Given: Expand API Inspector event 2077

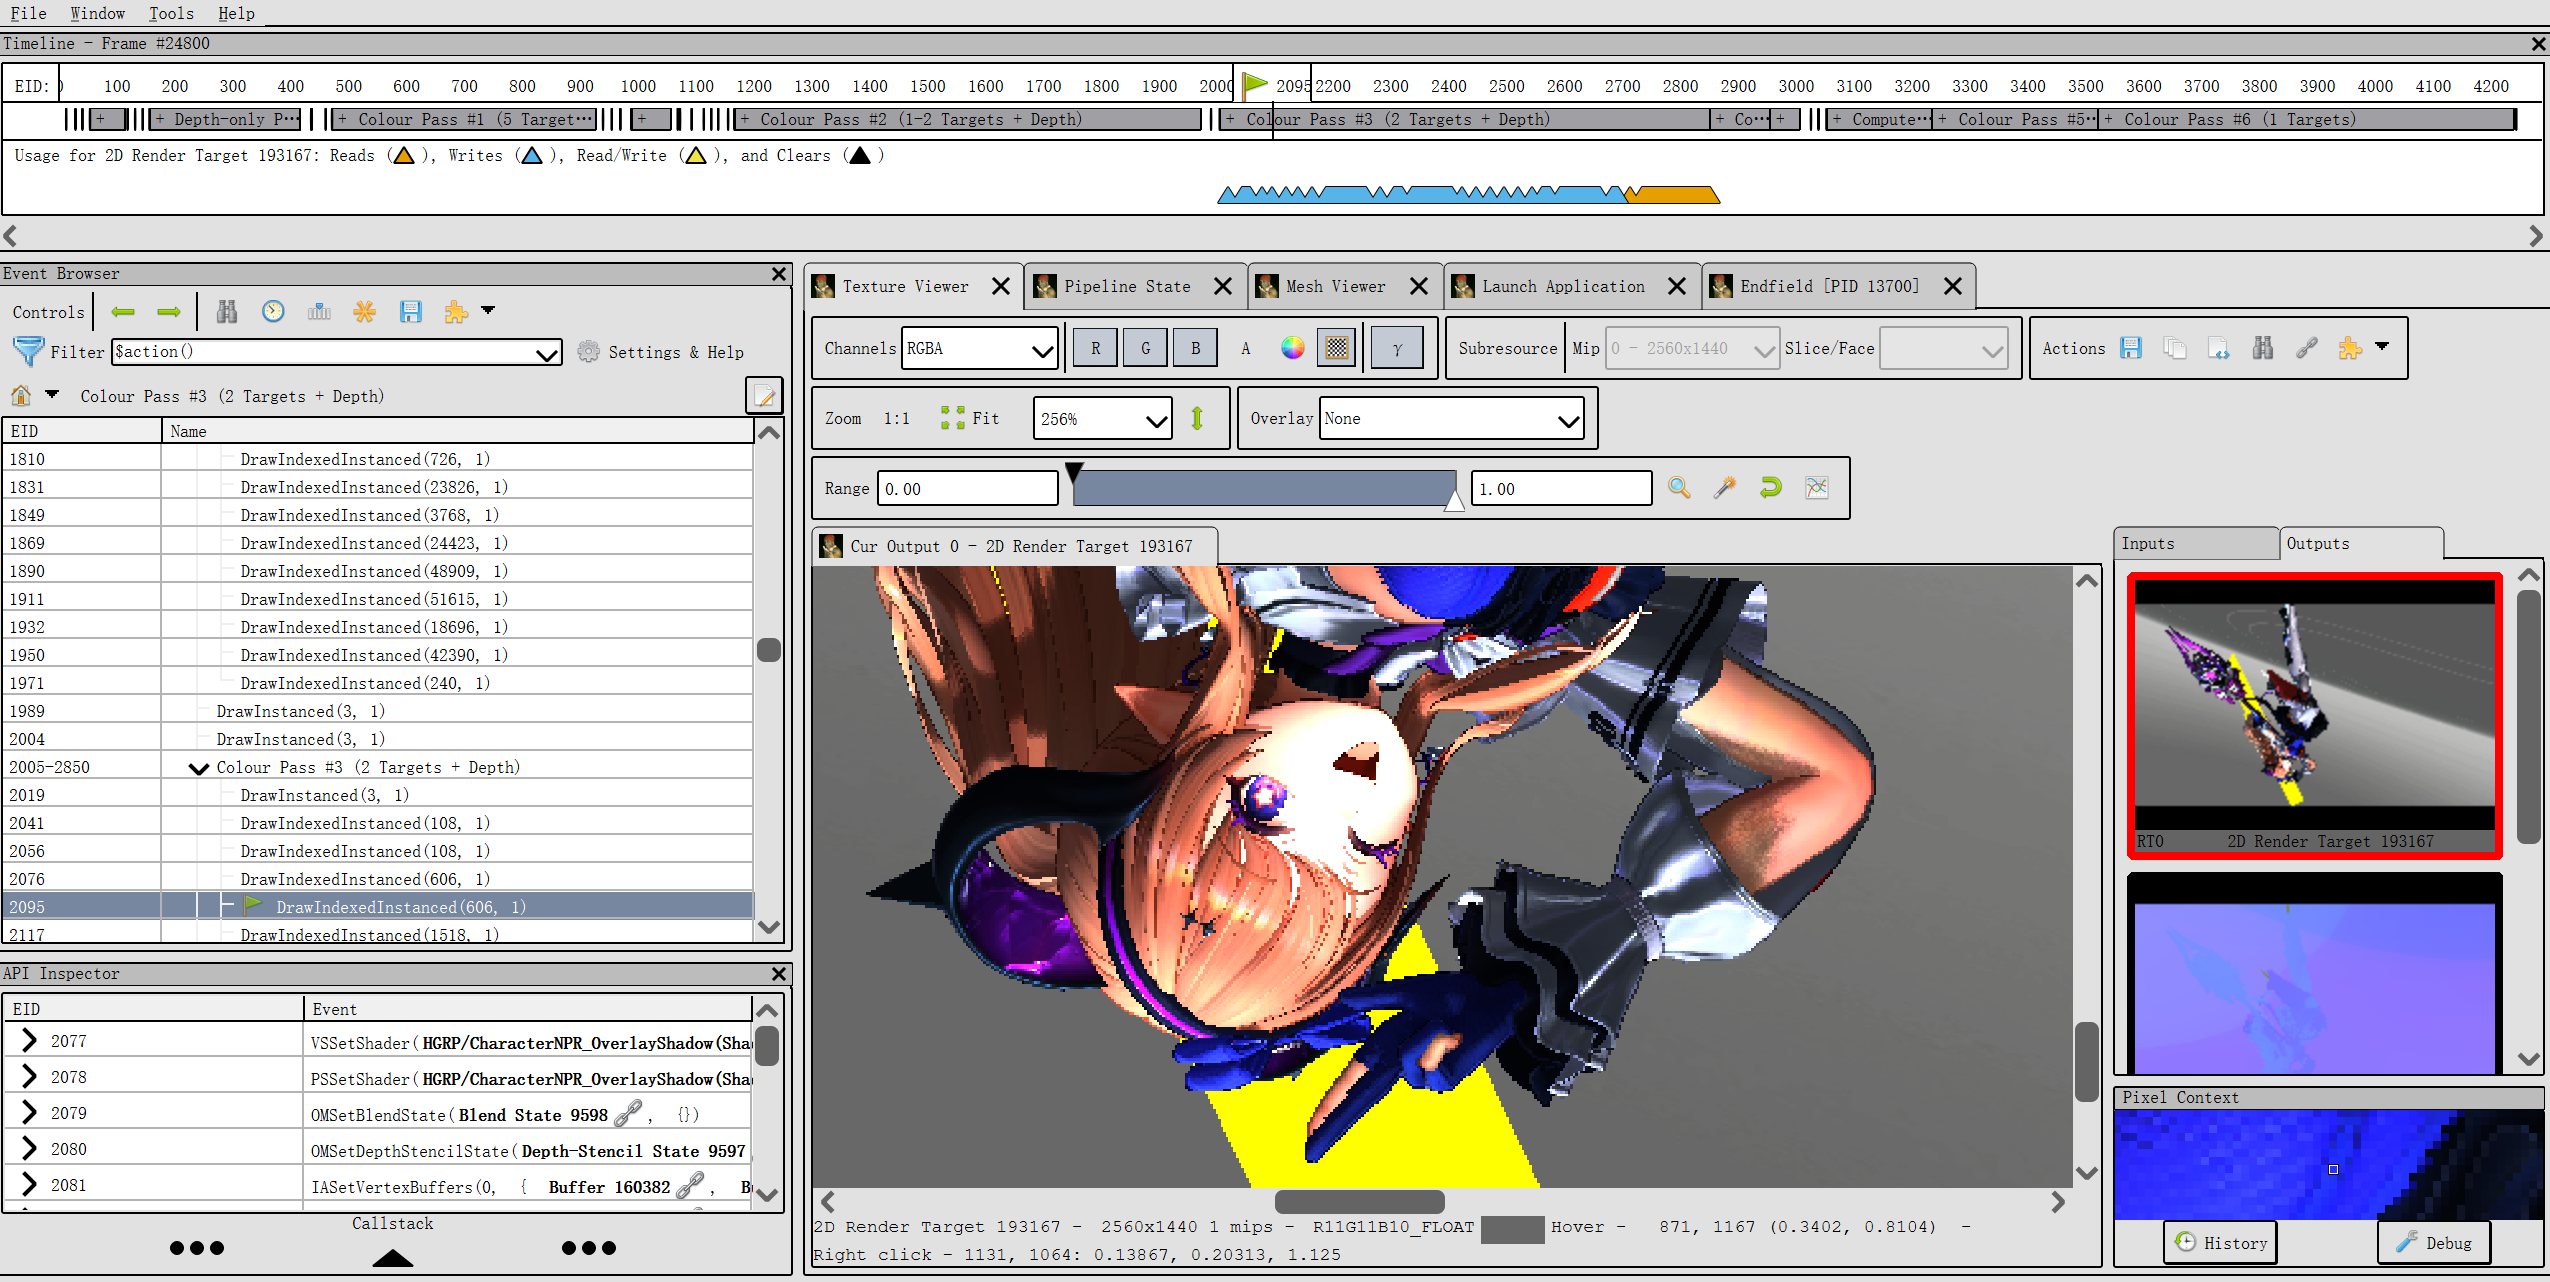Looking at the screenshot, I should [x=29, y=1041].
